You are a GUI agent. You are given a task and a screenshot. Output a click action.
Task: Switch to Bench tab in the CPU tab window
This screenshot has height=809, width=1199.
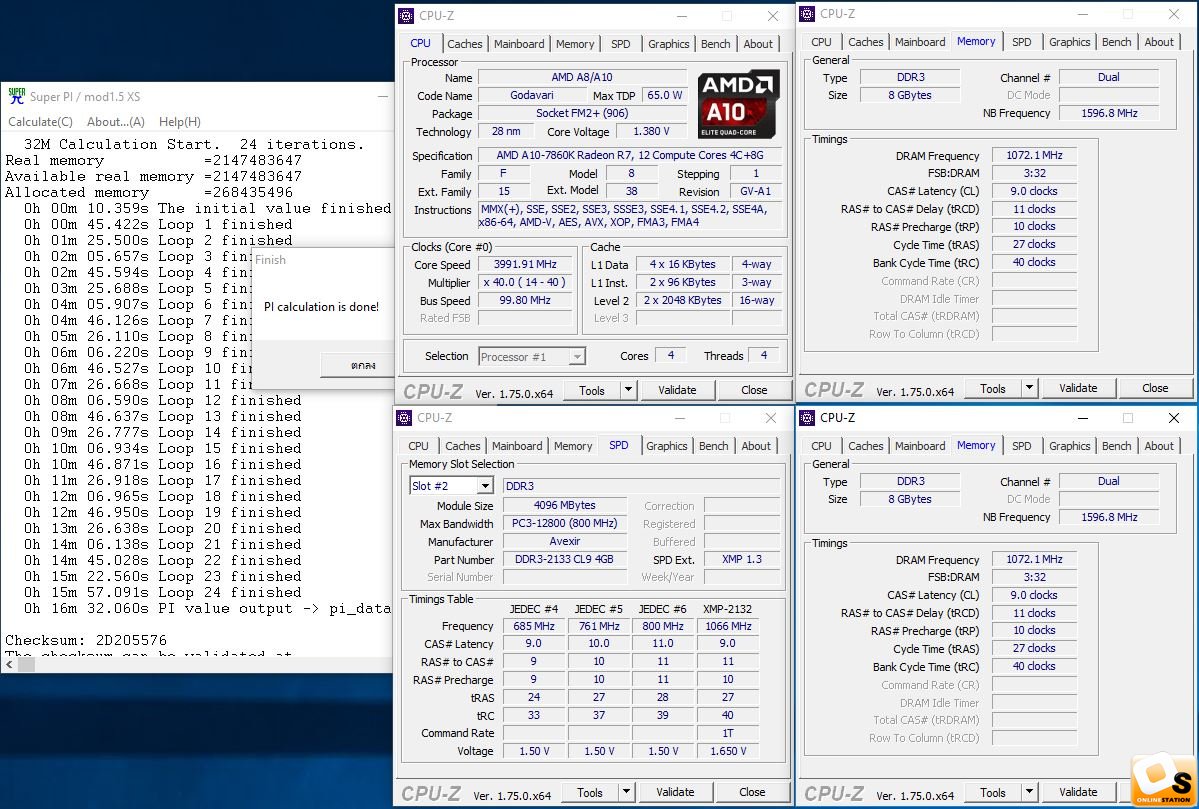[716, 44]
